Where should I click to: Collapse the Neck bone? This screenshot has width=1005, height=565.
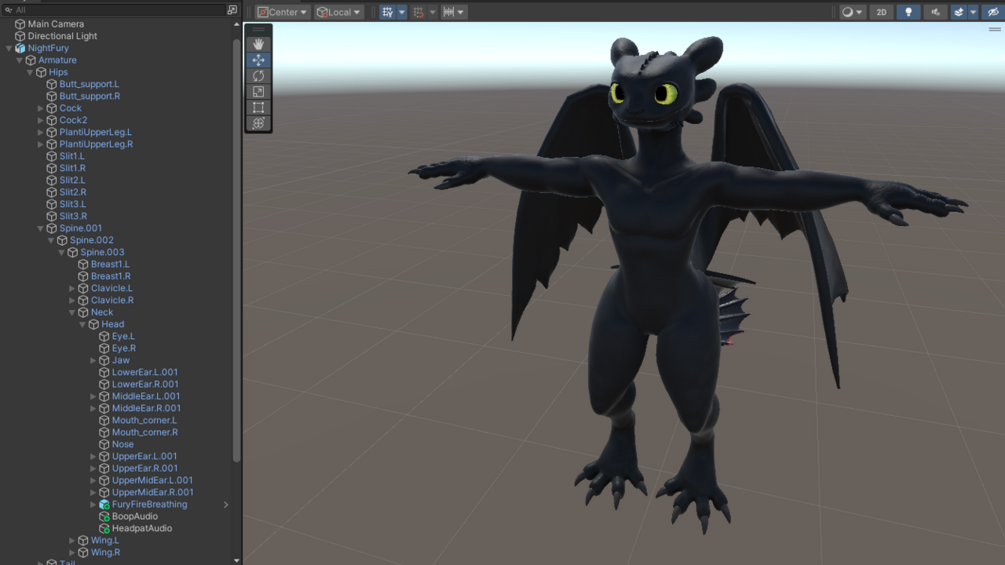click(x=72, y=312)
